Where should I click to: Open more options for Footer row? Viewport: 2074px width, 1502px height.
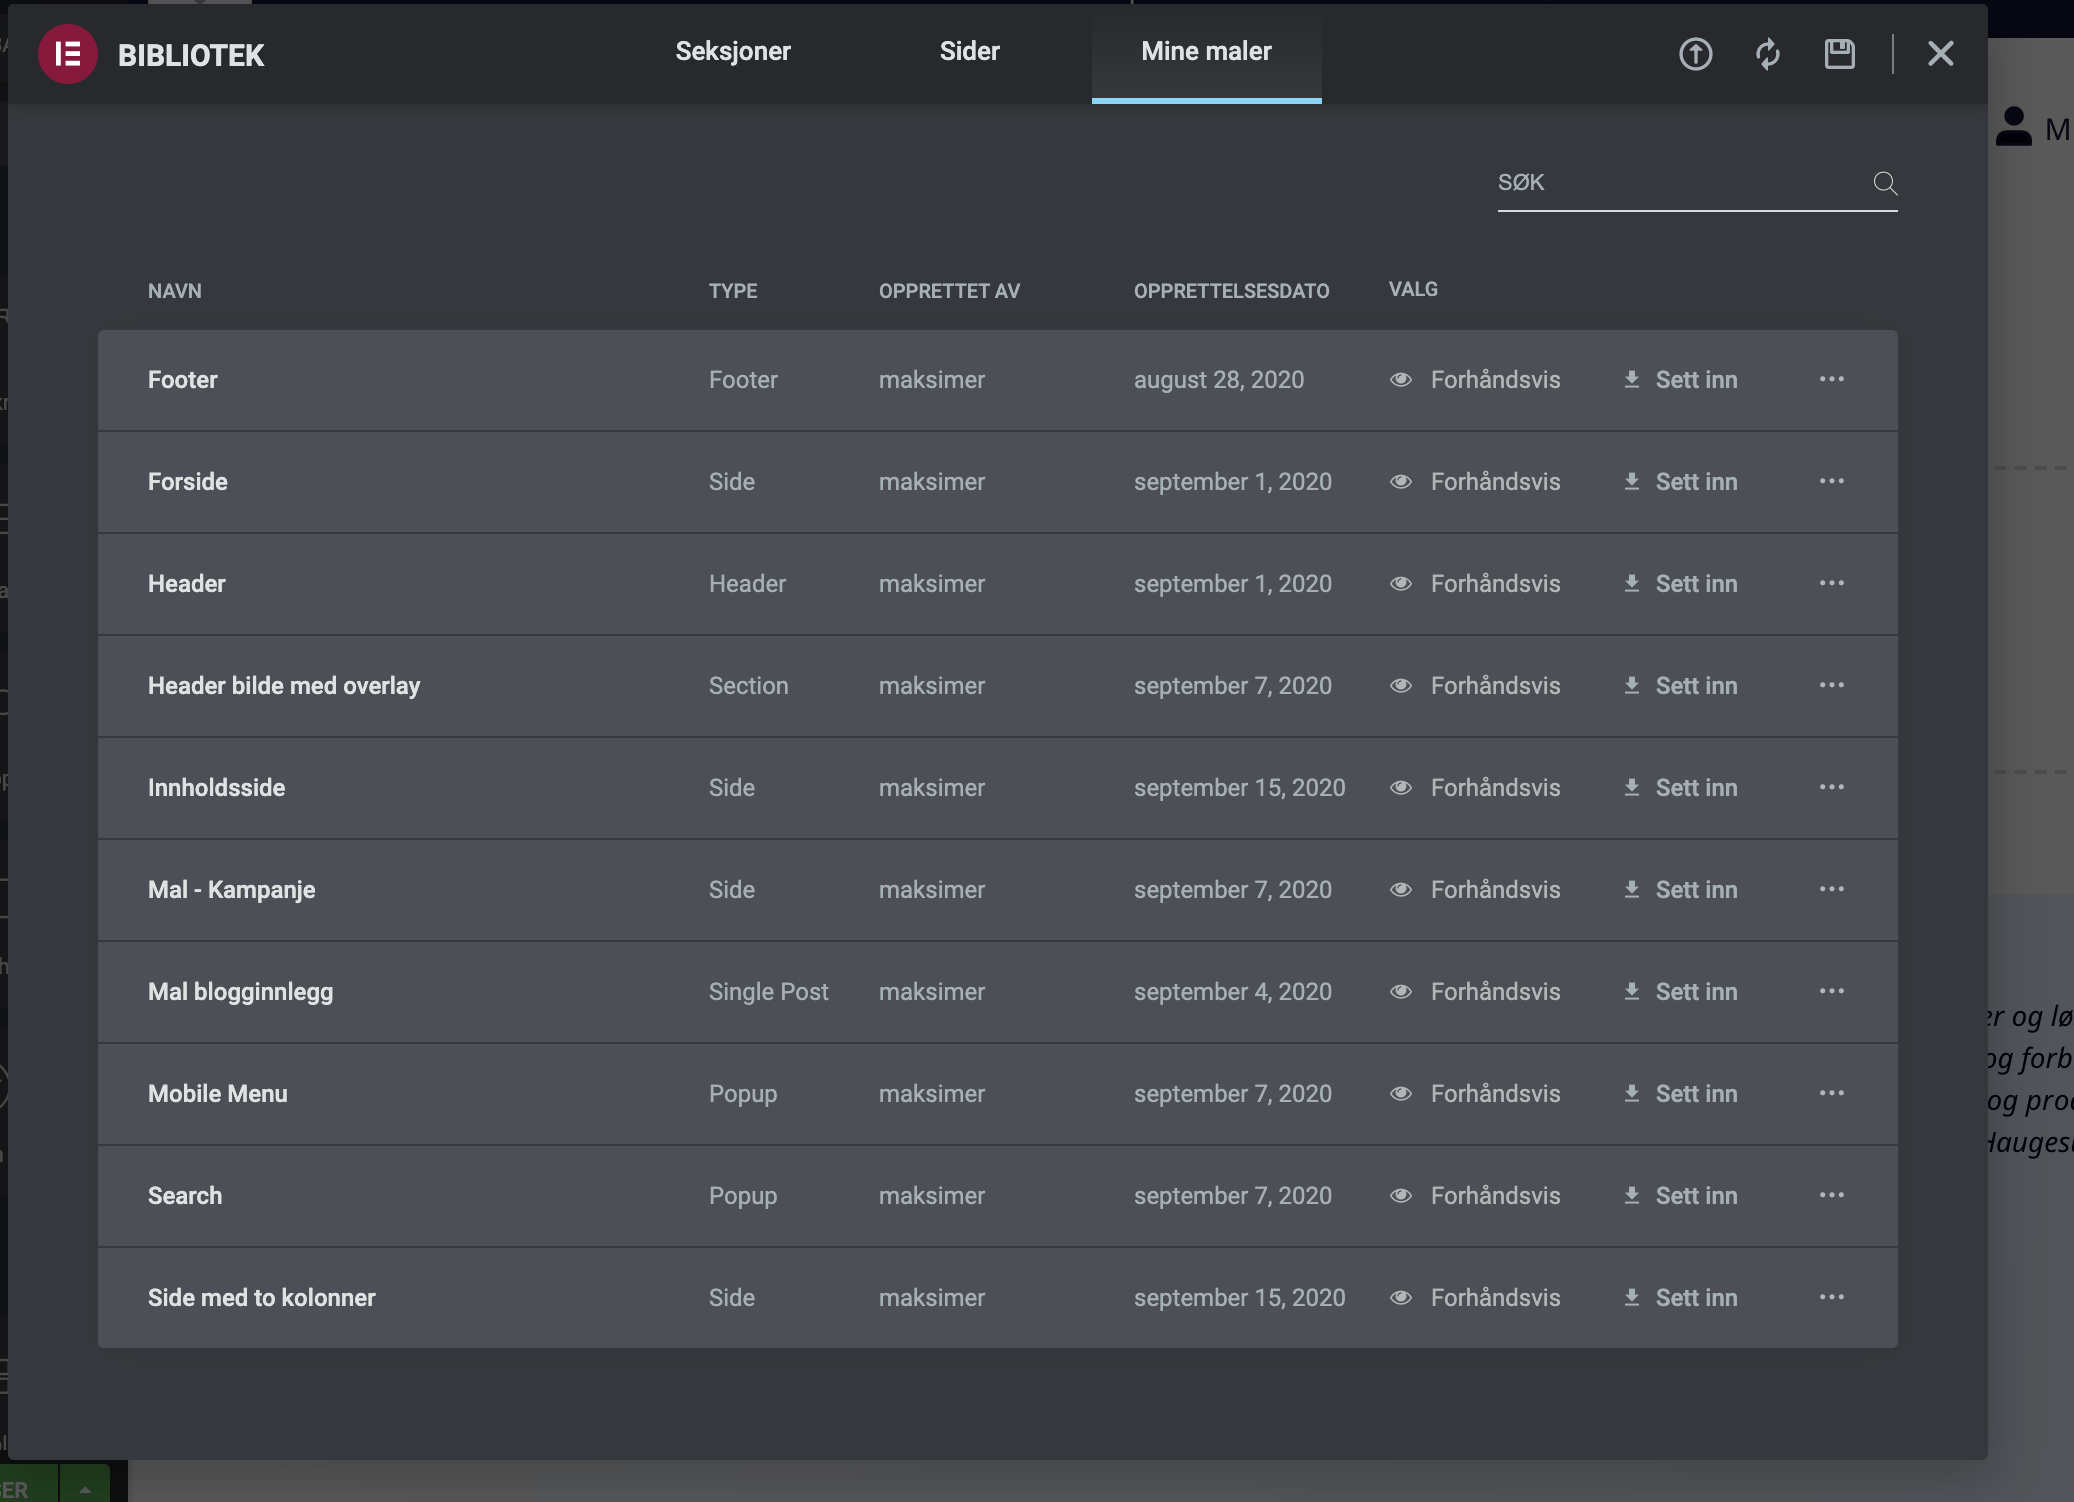pyautogui.click(x=1832, y=379)
